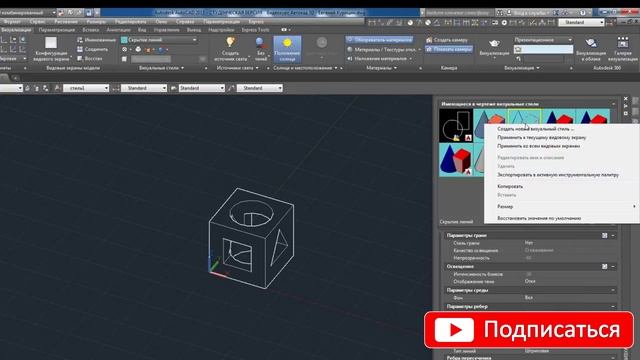Switch to Управление ribbon tab

point(167,30)
